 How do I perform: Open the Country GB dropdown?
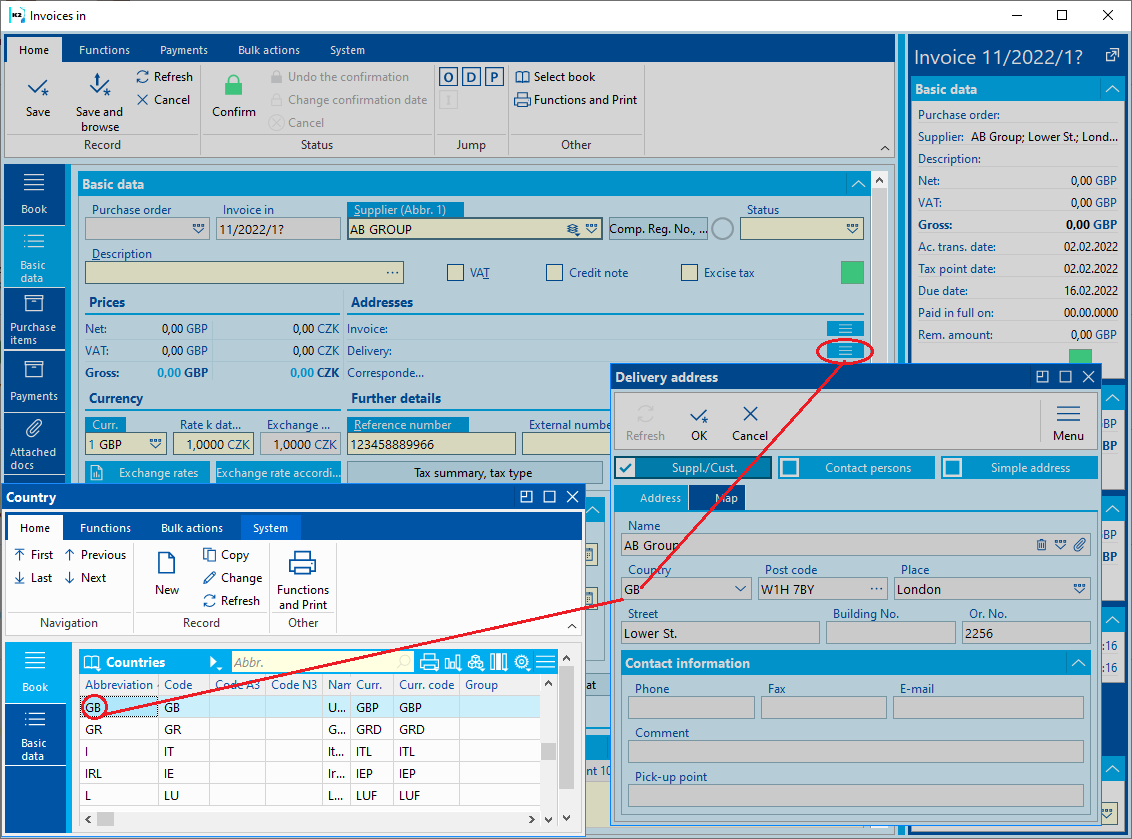coord(741,589)
